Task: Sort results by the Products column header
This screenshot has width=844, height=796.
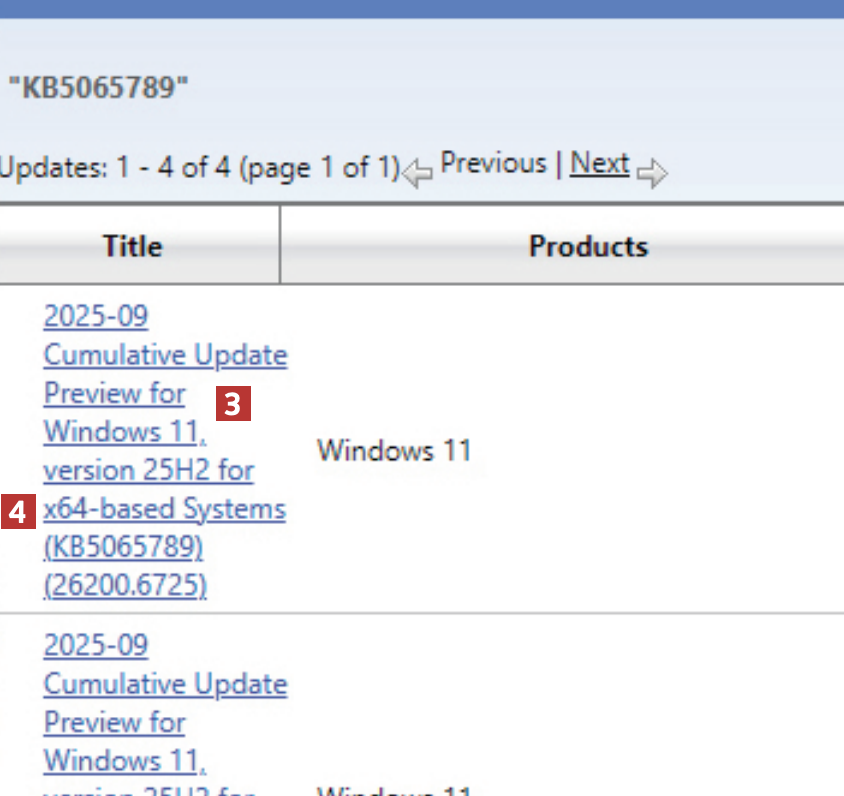Action: (x=588, y=246)
